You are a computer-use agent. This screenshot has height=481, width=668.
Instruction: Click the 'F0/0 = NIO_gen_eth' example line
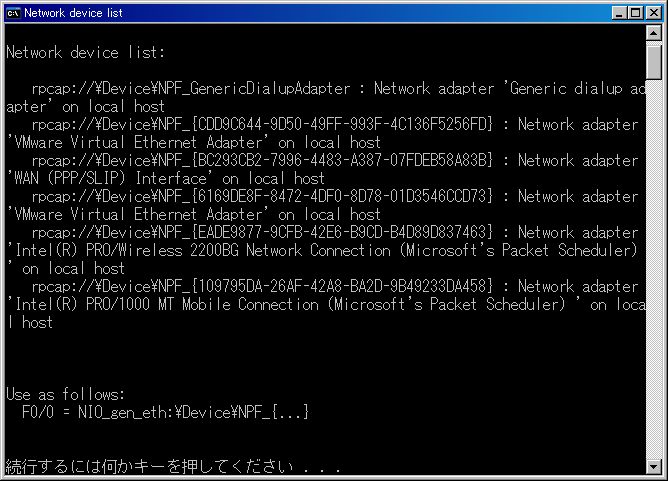pos(165,412)
